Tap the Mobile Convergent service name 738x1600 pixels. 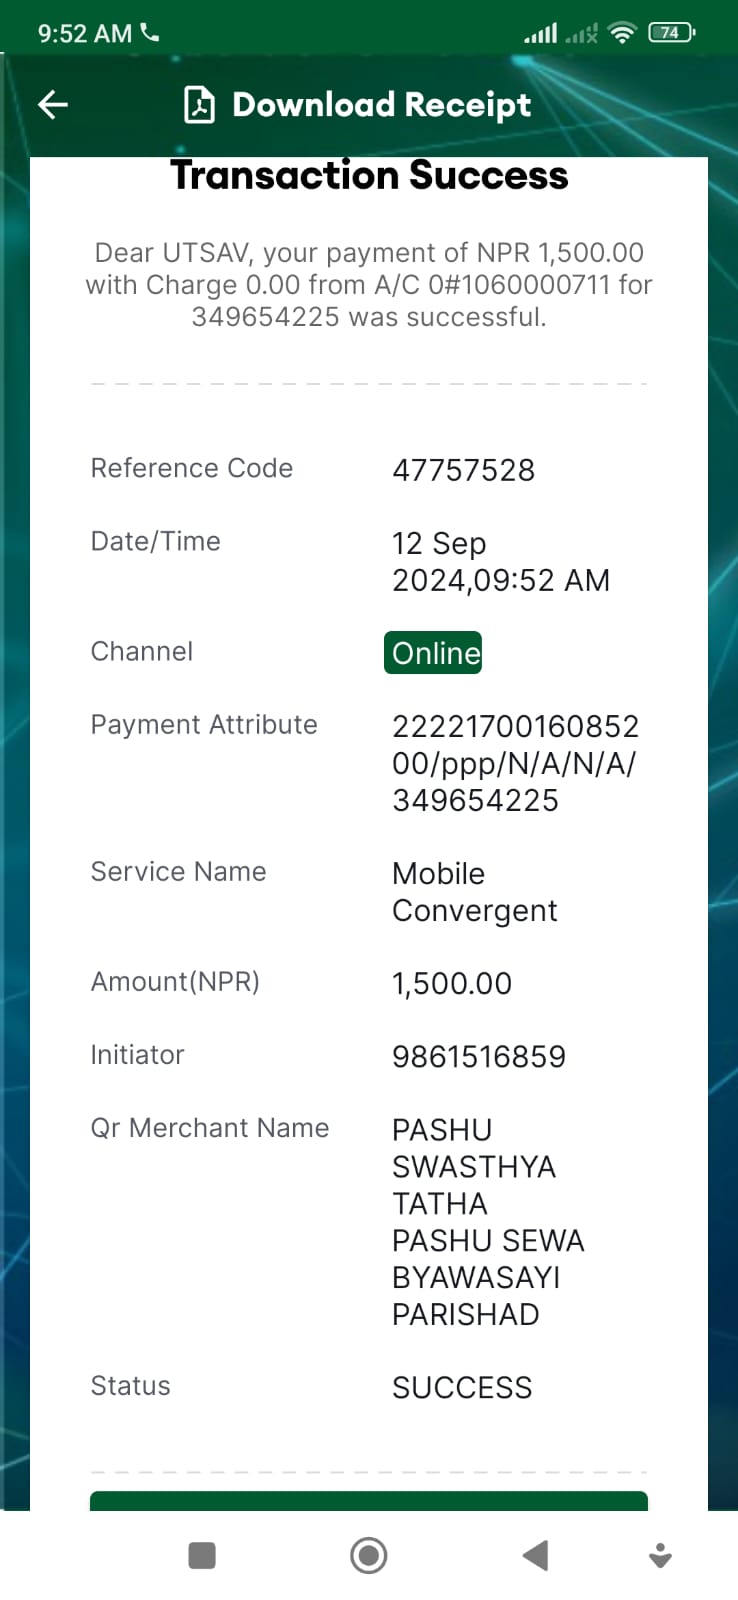click(475, 892)
